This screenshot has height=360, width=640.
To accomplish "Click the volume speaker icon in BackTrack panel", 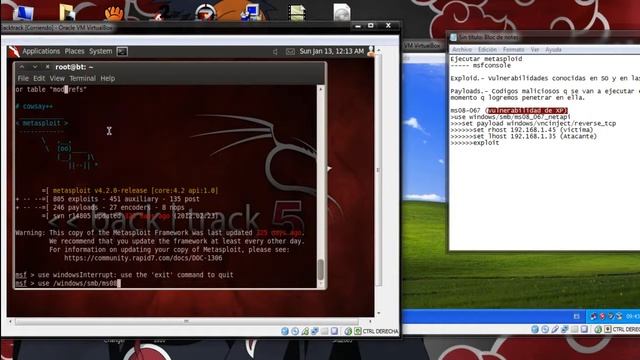I will [x=275, y=52].
